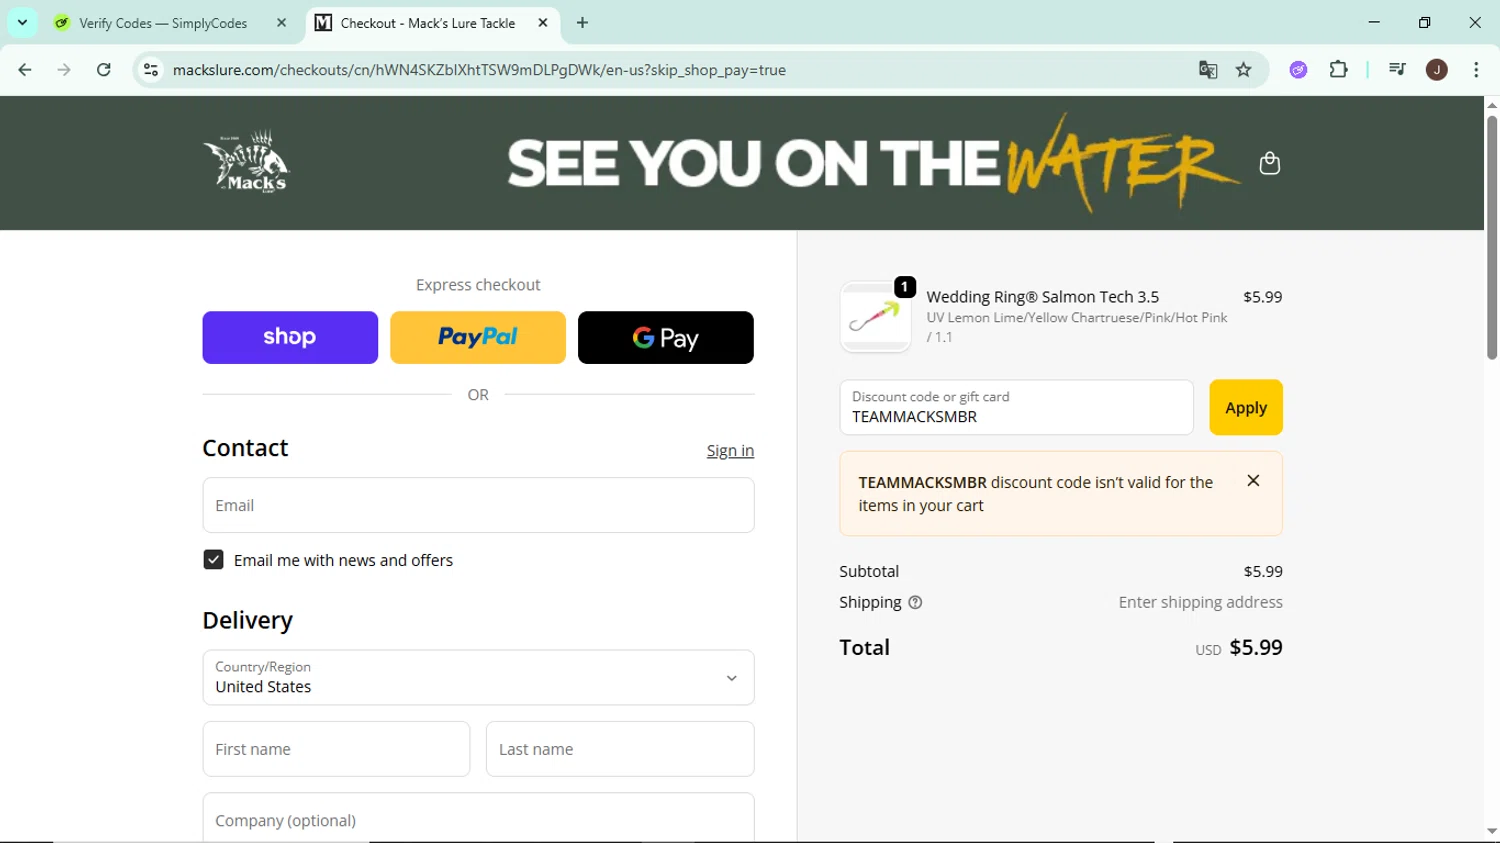Click the Wedding Ring lure product thumbnail

coord(875,317)
